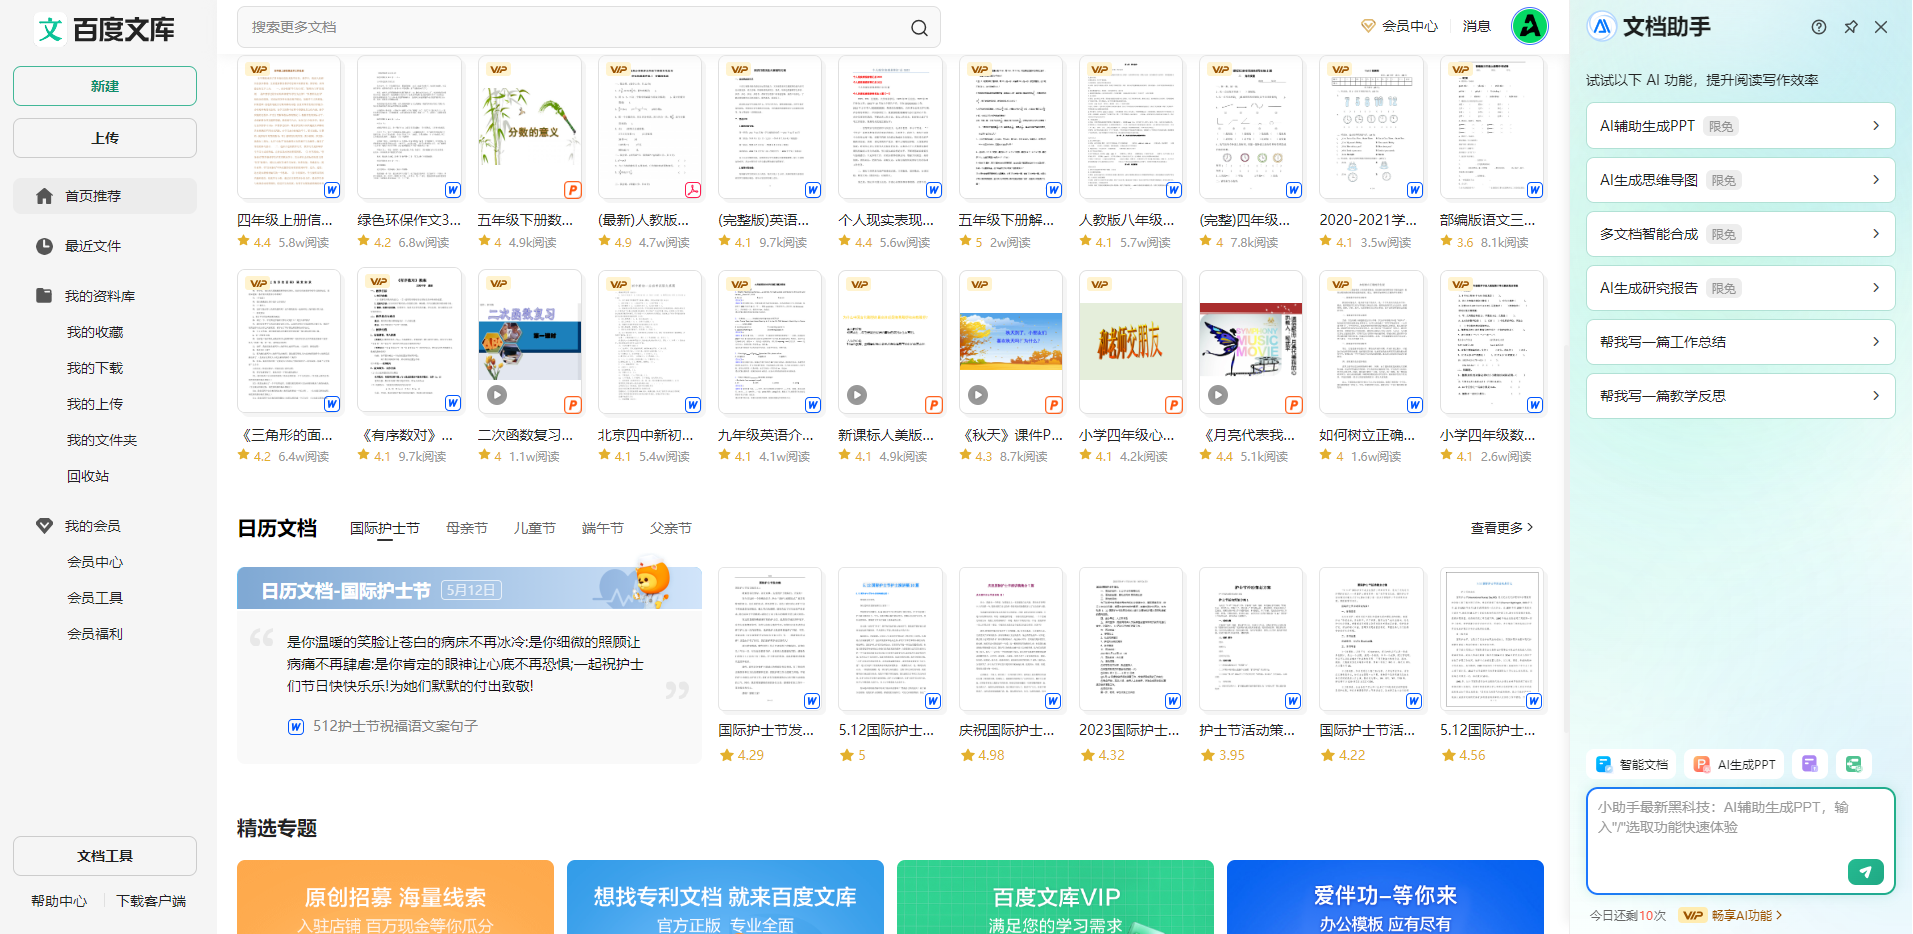Open 我的下载 in sidebar
Viewport: 1913px width, 934px height.
[x=95, y=368]
